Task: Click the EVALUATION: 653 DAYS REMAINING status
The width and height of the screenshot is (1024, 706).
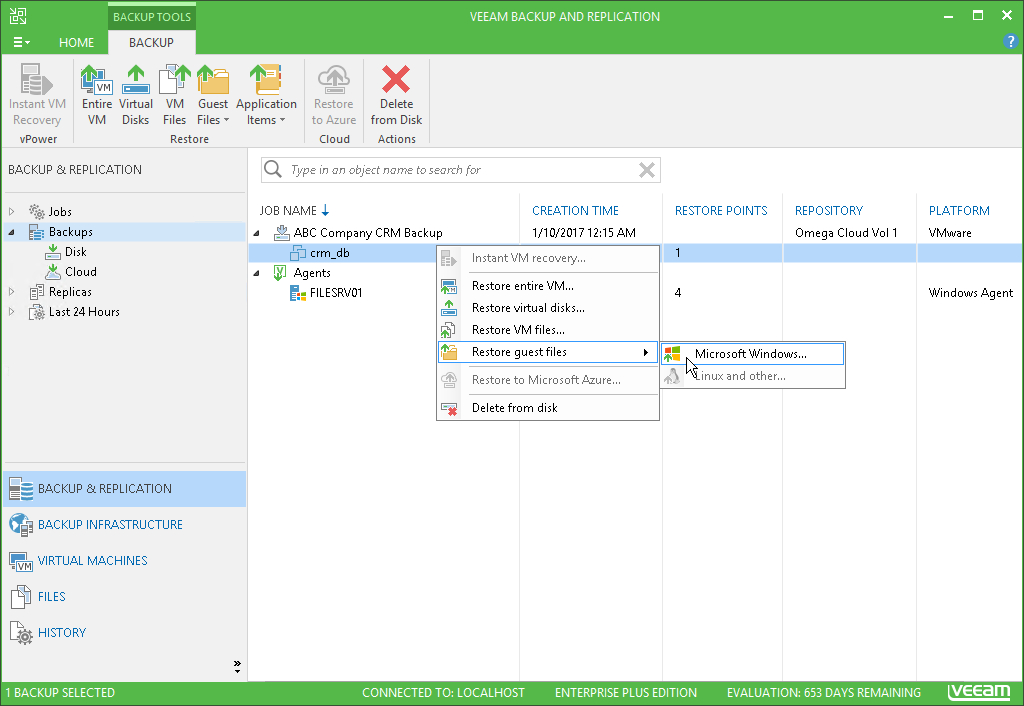Action: pos(824,693)
